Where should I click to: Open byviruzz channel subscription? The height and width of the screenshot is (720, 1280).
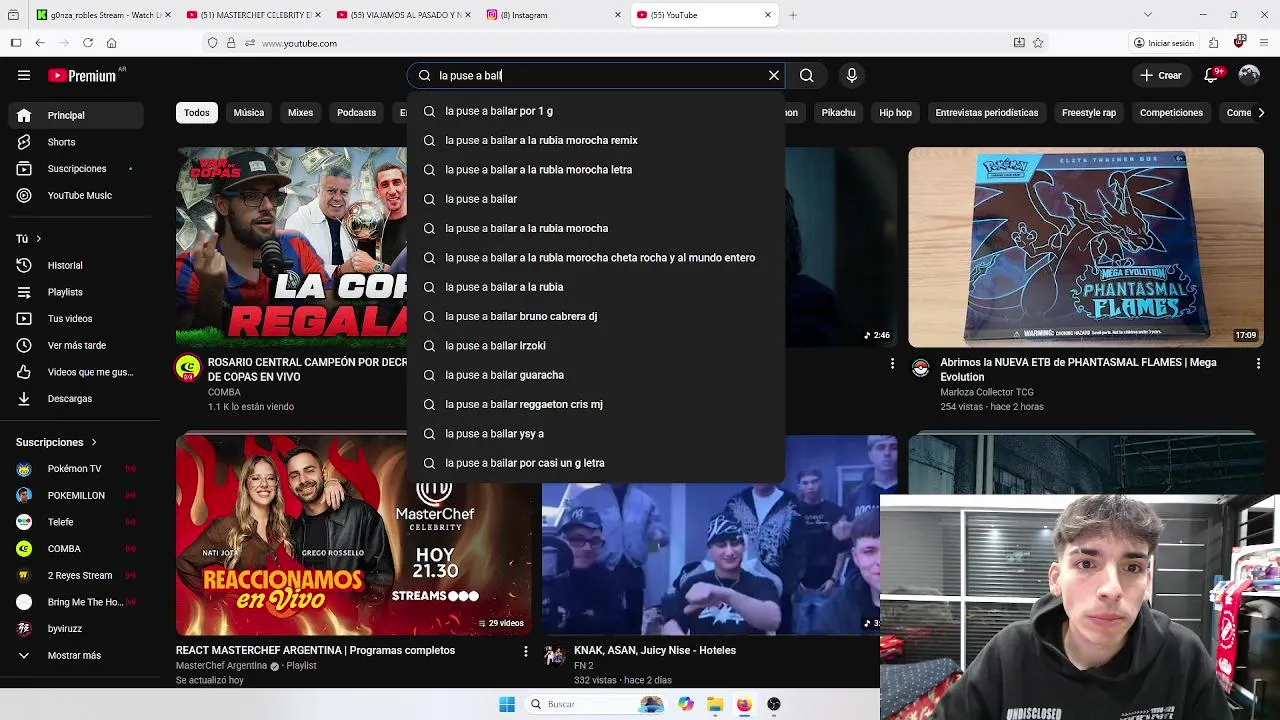[x=76, y=628]
